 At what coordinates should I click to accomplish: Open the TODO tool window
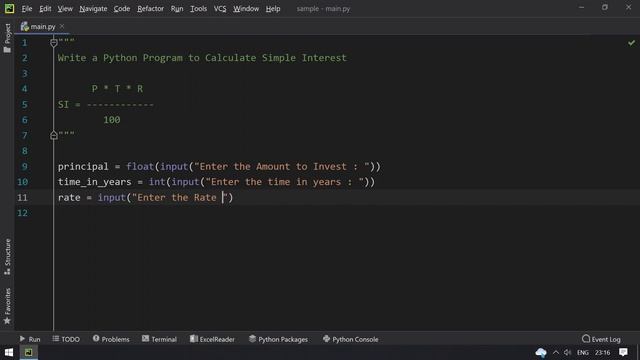click(66, 339)
